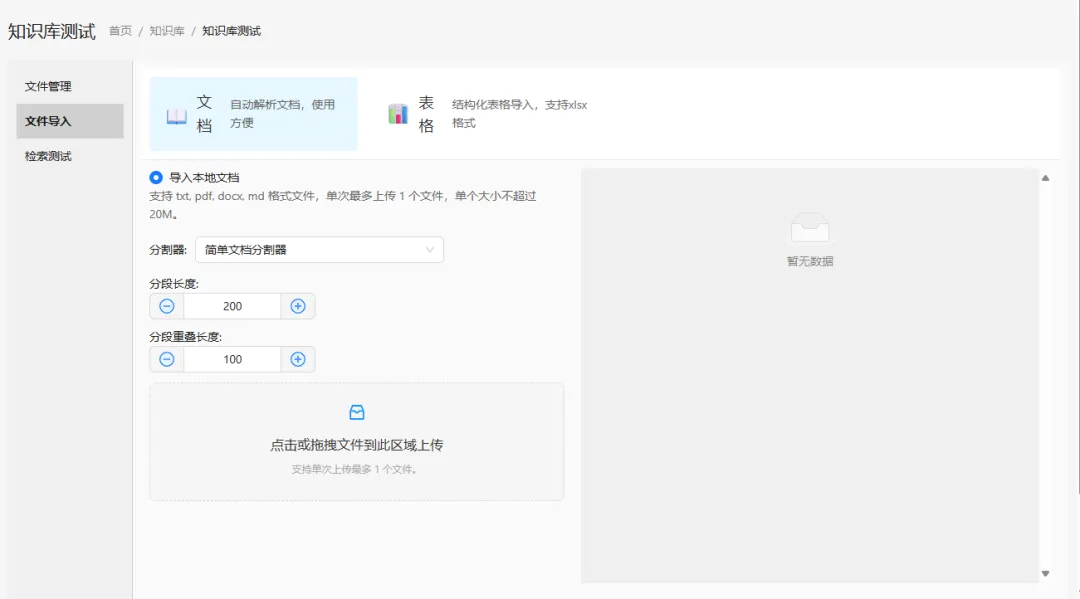
Task: Click the preview panel scroll down arrow
Action: point(1045,573)
